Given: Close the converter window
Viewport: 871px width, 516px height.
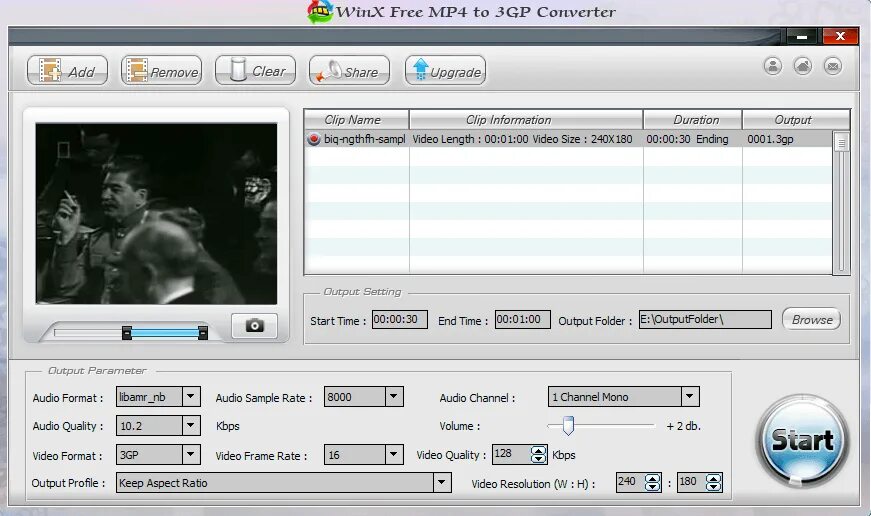Looking at the screenshot, I should (840, 36).
